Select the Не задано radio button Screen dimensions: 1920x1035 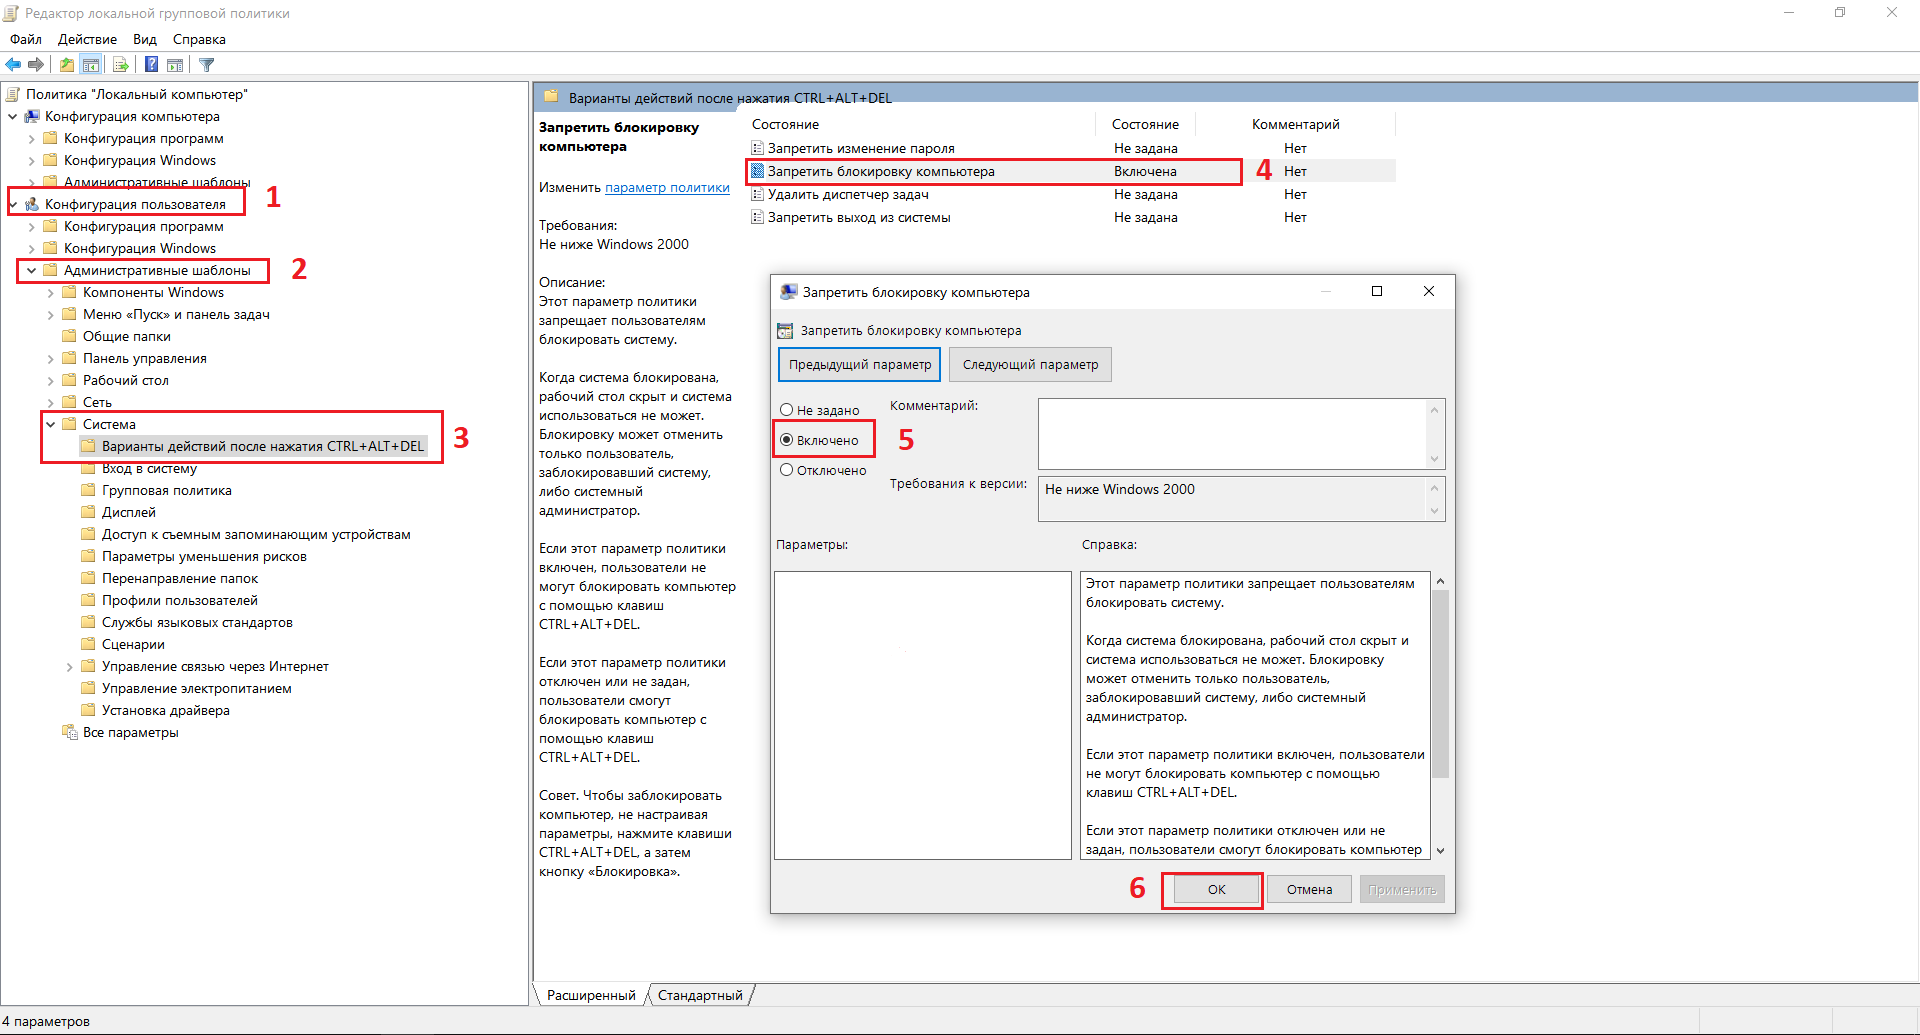coord(787,410)
